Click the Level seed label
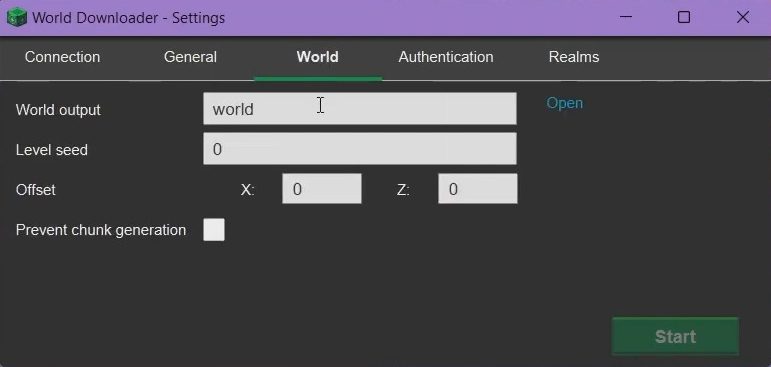The image size is (771, 367). [x=52, y=150]
